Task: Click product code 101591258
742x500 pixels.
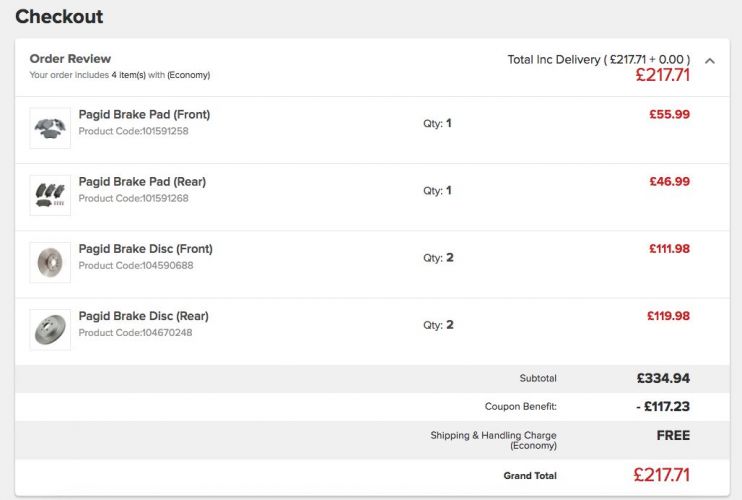Action: (133, 131)
